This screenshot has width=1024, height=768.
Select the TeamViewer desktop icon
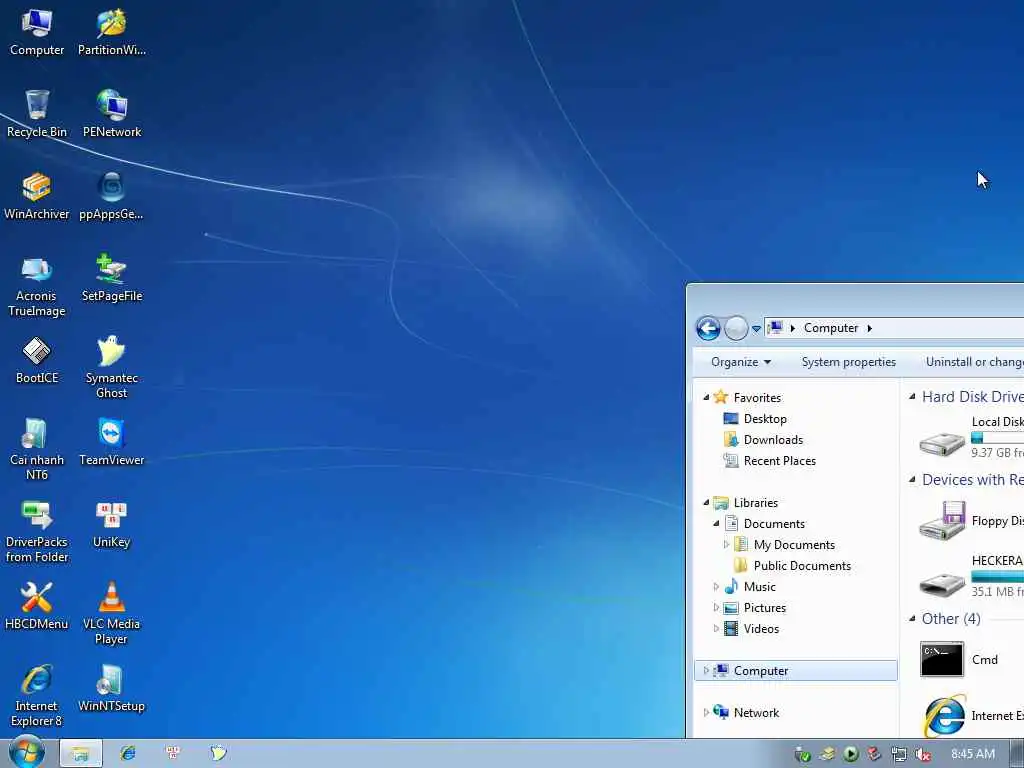point(112,443)
